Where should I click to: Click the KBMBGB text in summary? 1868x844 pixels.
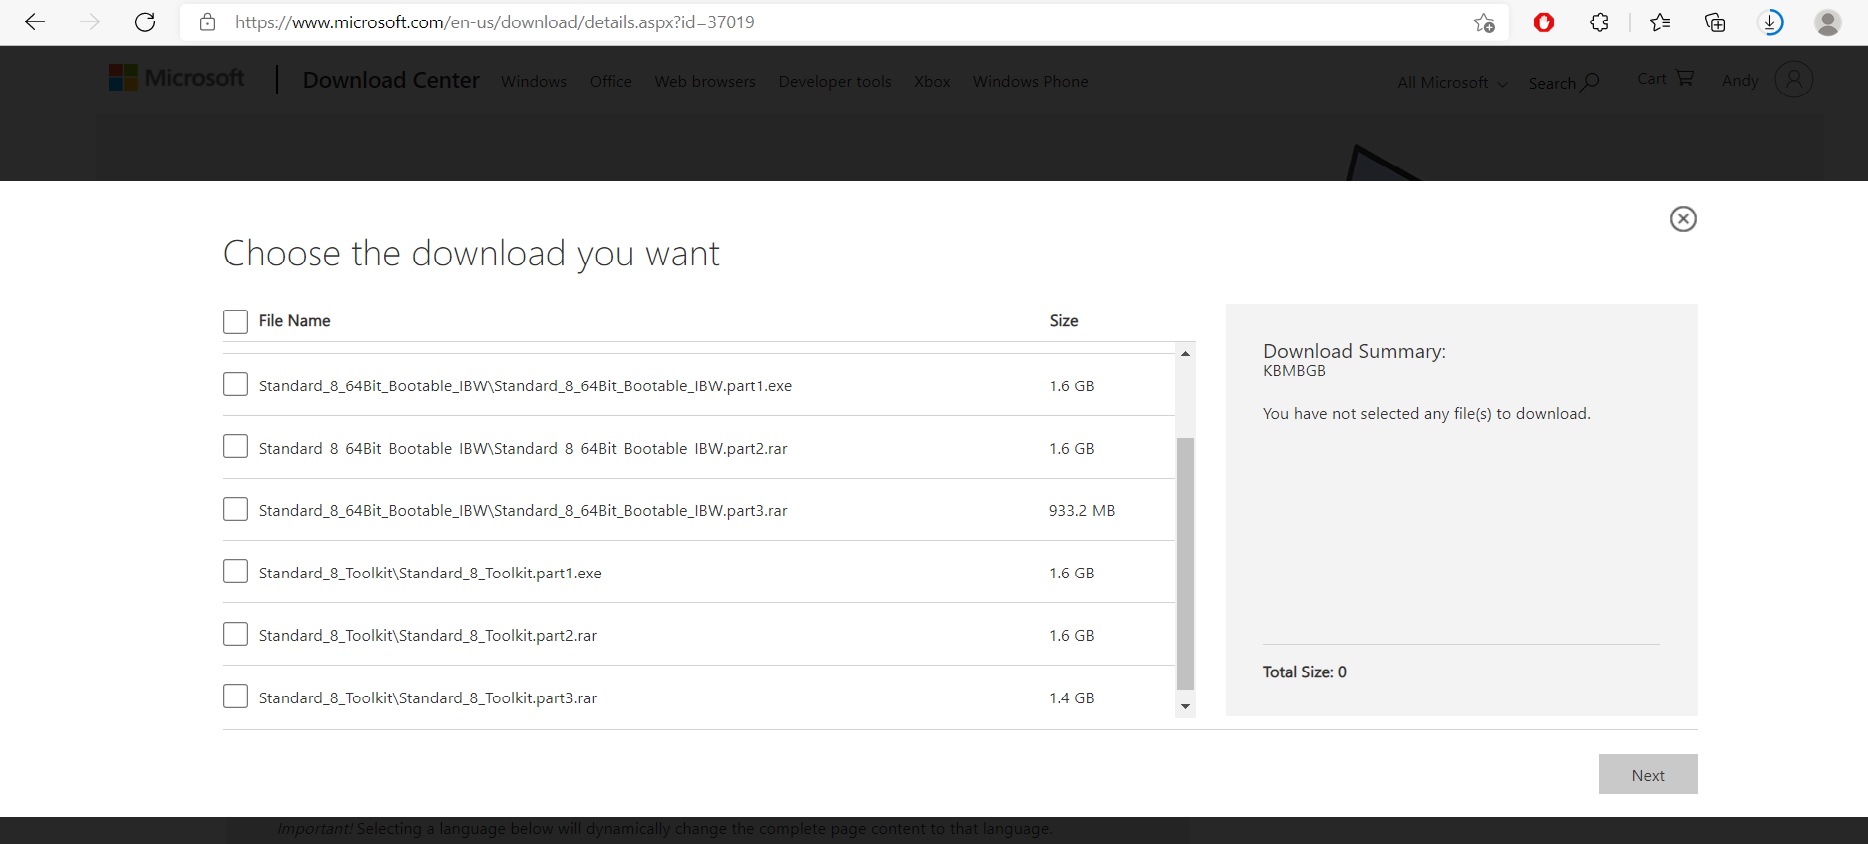(x=1294, y=371)
